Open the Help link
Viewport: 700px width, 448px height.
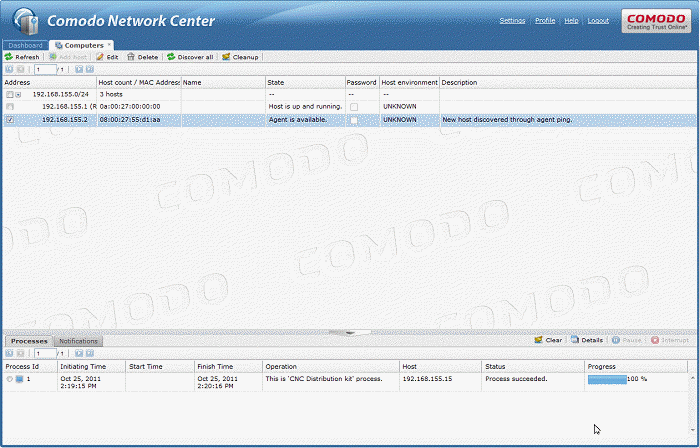point(571,21)
